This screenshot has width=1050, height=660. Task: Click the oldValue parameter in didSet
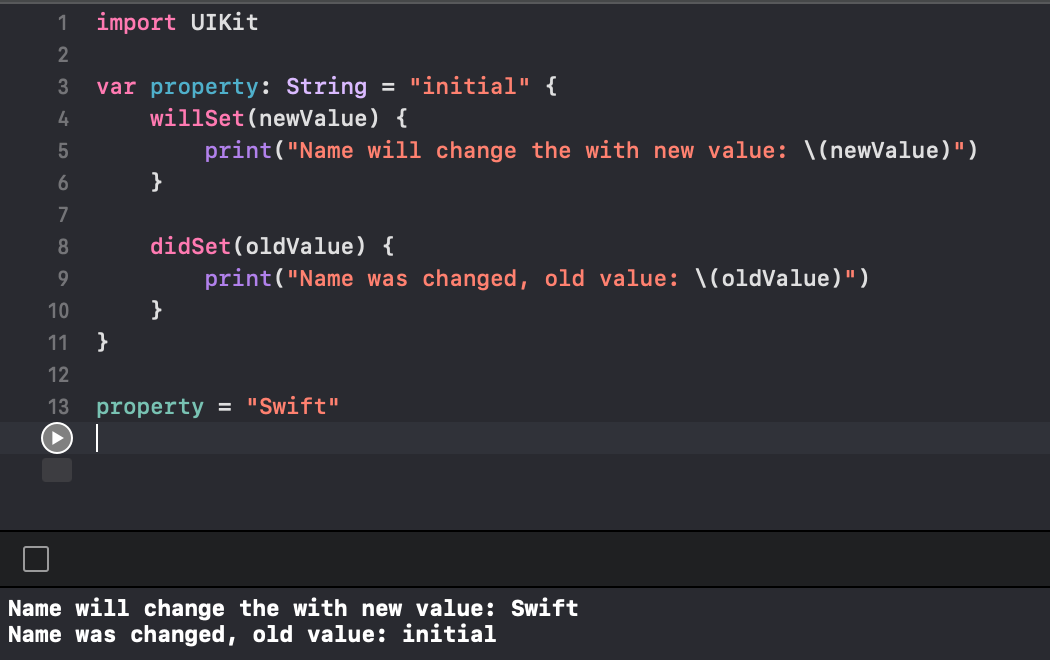[x=299, y=246]
